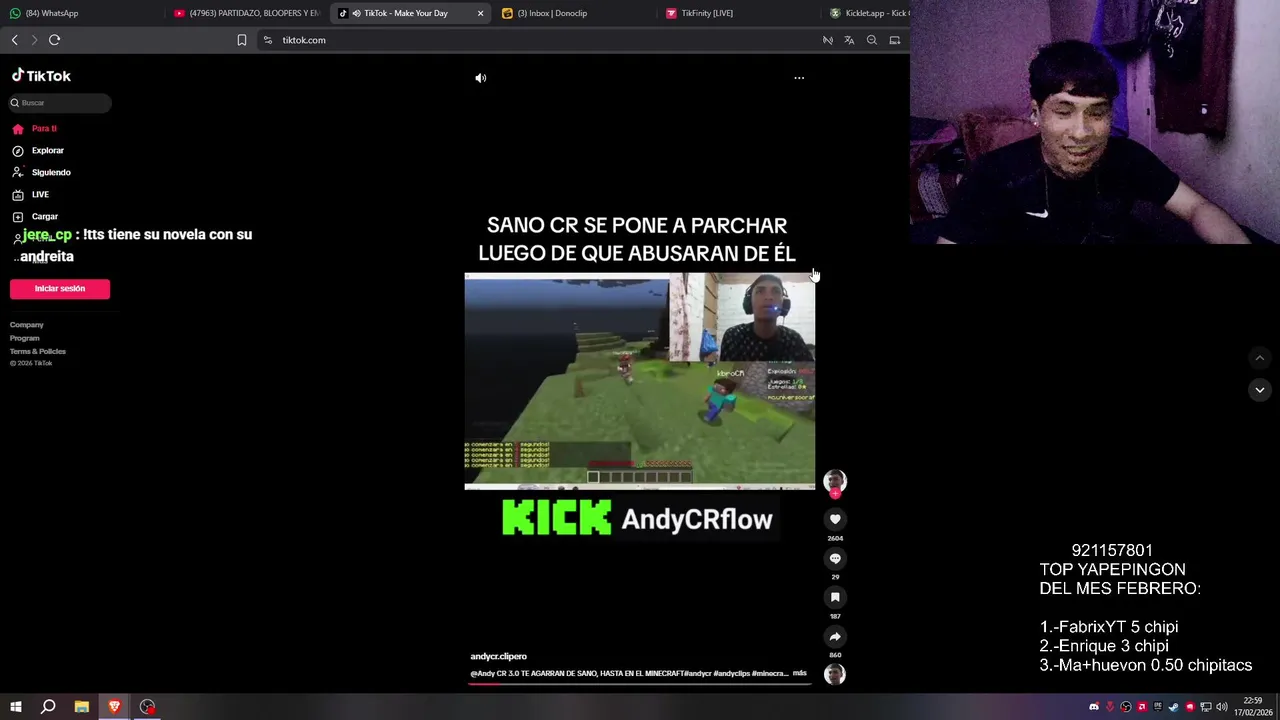
Task: Go to the previous video (up arrow)
Action: [x=1260, y=358]
